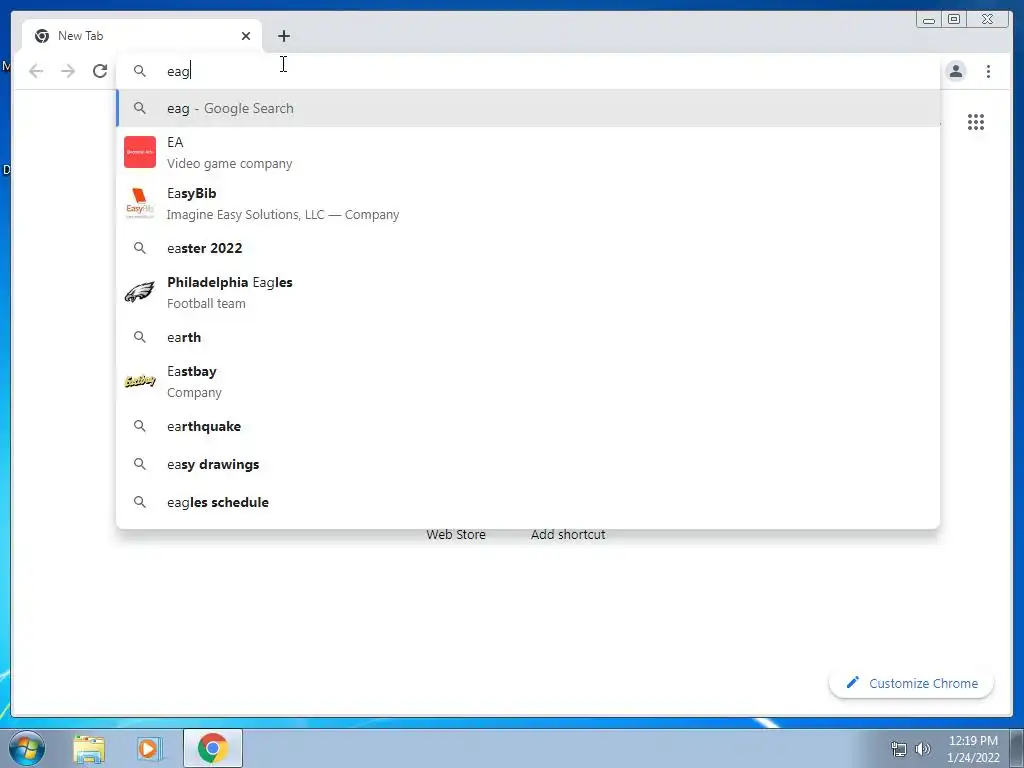This screenshot has height=768, width=1024.
Task: Click magnifier icon in the address bar
Action: point(140,71)
